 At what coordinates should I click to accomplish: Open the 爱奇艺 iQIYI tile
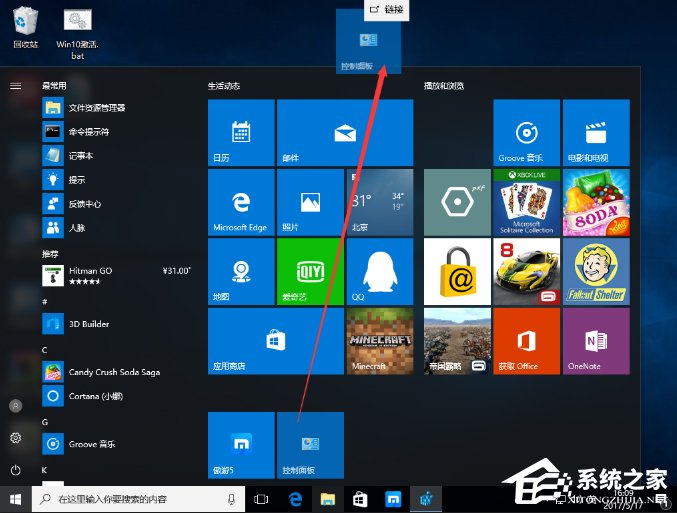coord(310,271)
